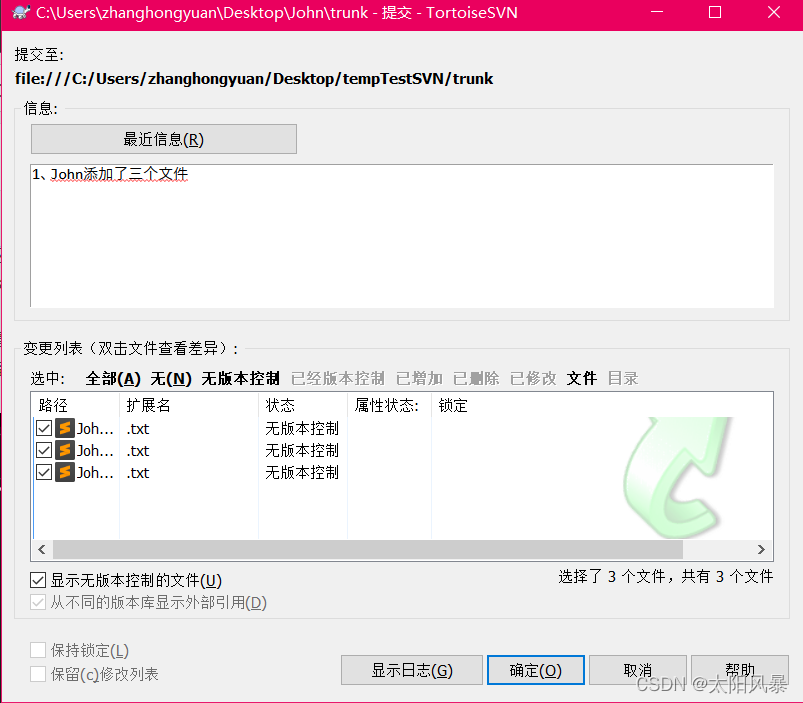
Task: Open 帮助 help button
Action: pyautogui.click(x=739, y=670)
